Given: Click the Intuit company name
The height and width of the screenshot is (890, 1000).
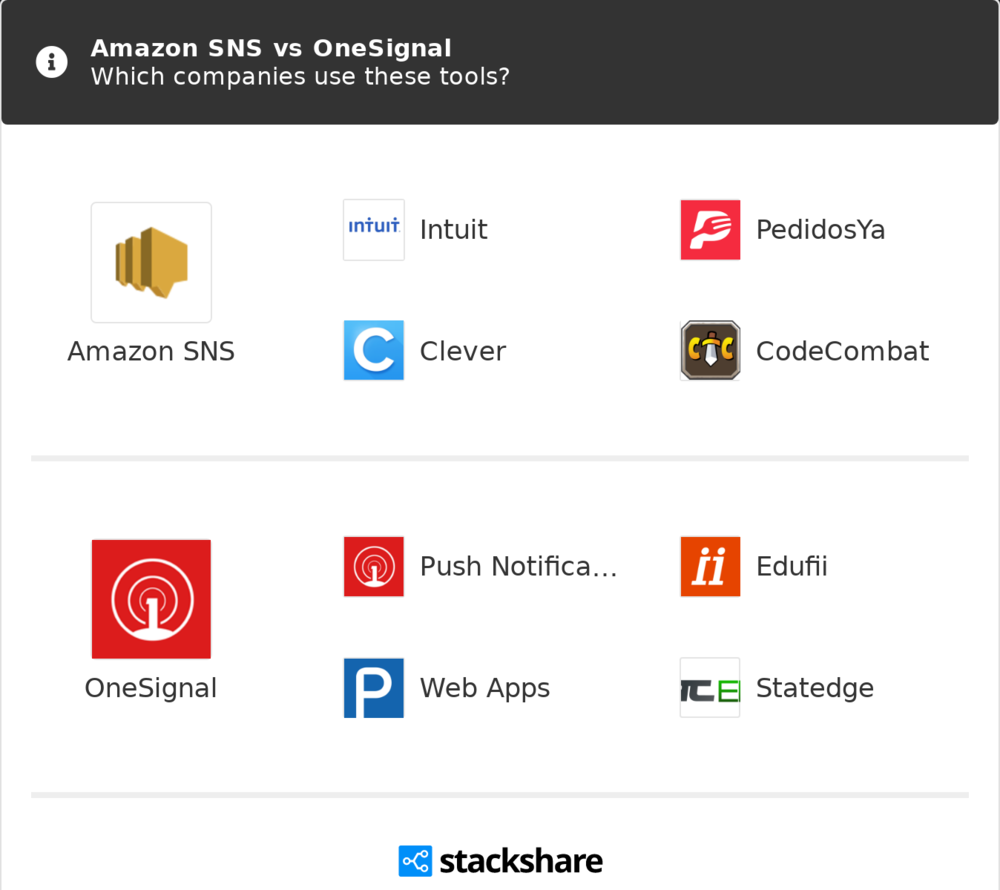Looking at the screenshot, I should (453, 230).
